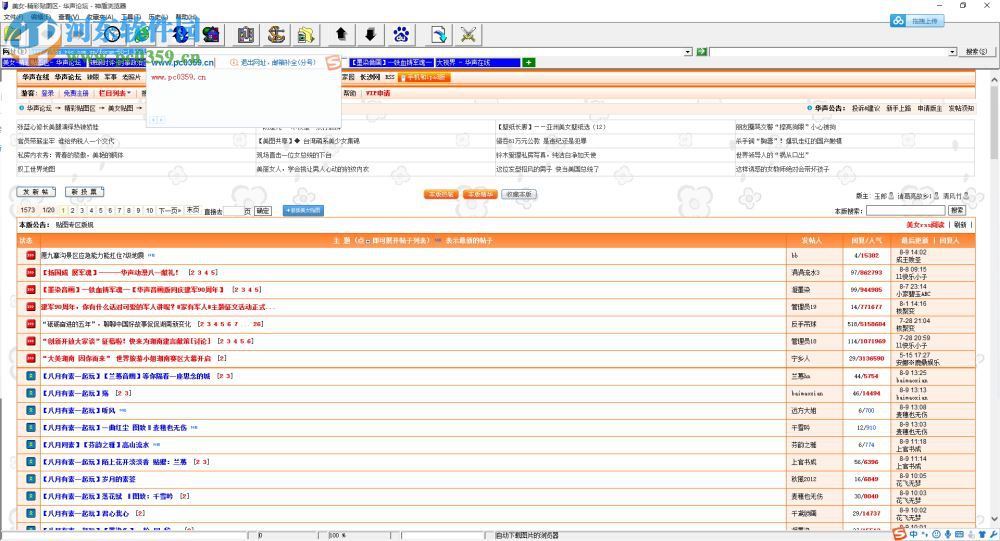Click the up arrow toolbar icon
The width and height of the screenshot is (1000, 541).
point(341,35)
